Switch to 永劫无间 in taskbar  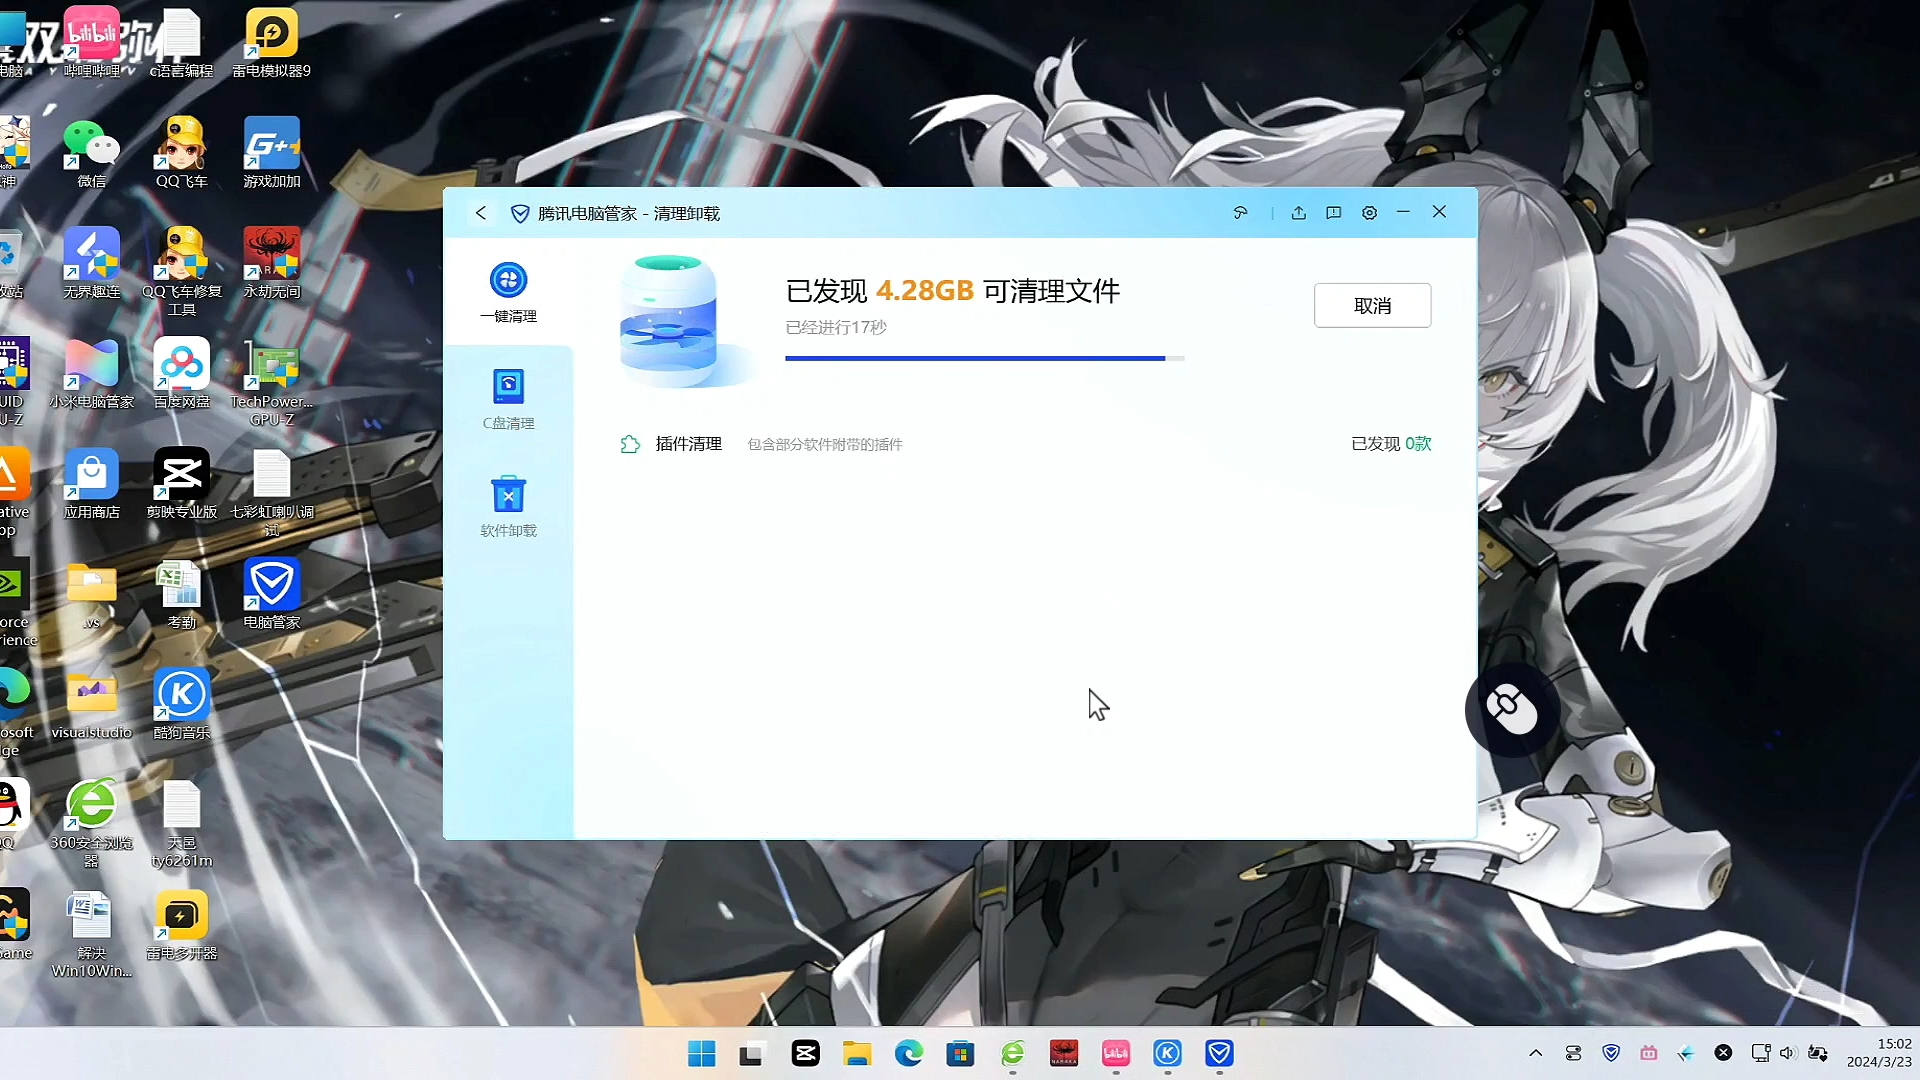[1064, 1053]
